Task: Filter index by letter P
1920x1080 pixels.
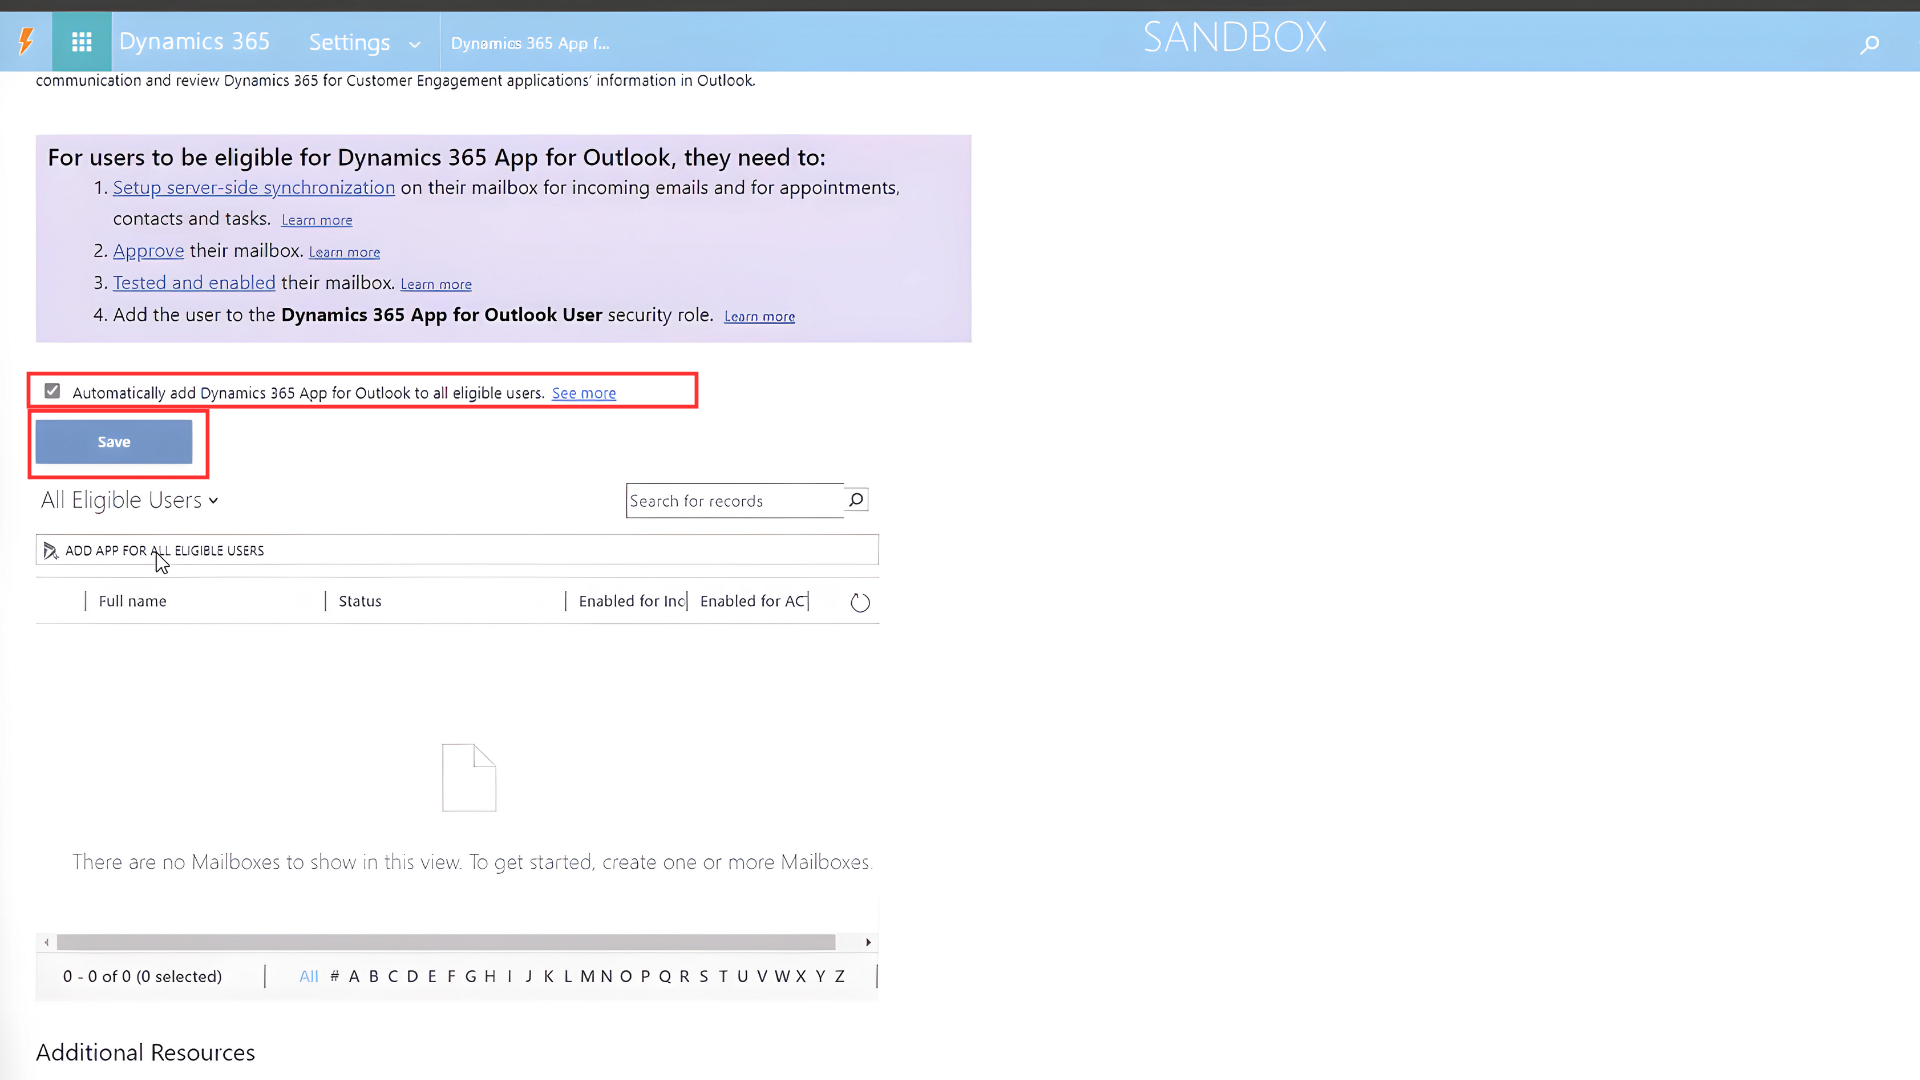Action: pyautogui.click(x=645, y=977)
